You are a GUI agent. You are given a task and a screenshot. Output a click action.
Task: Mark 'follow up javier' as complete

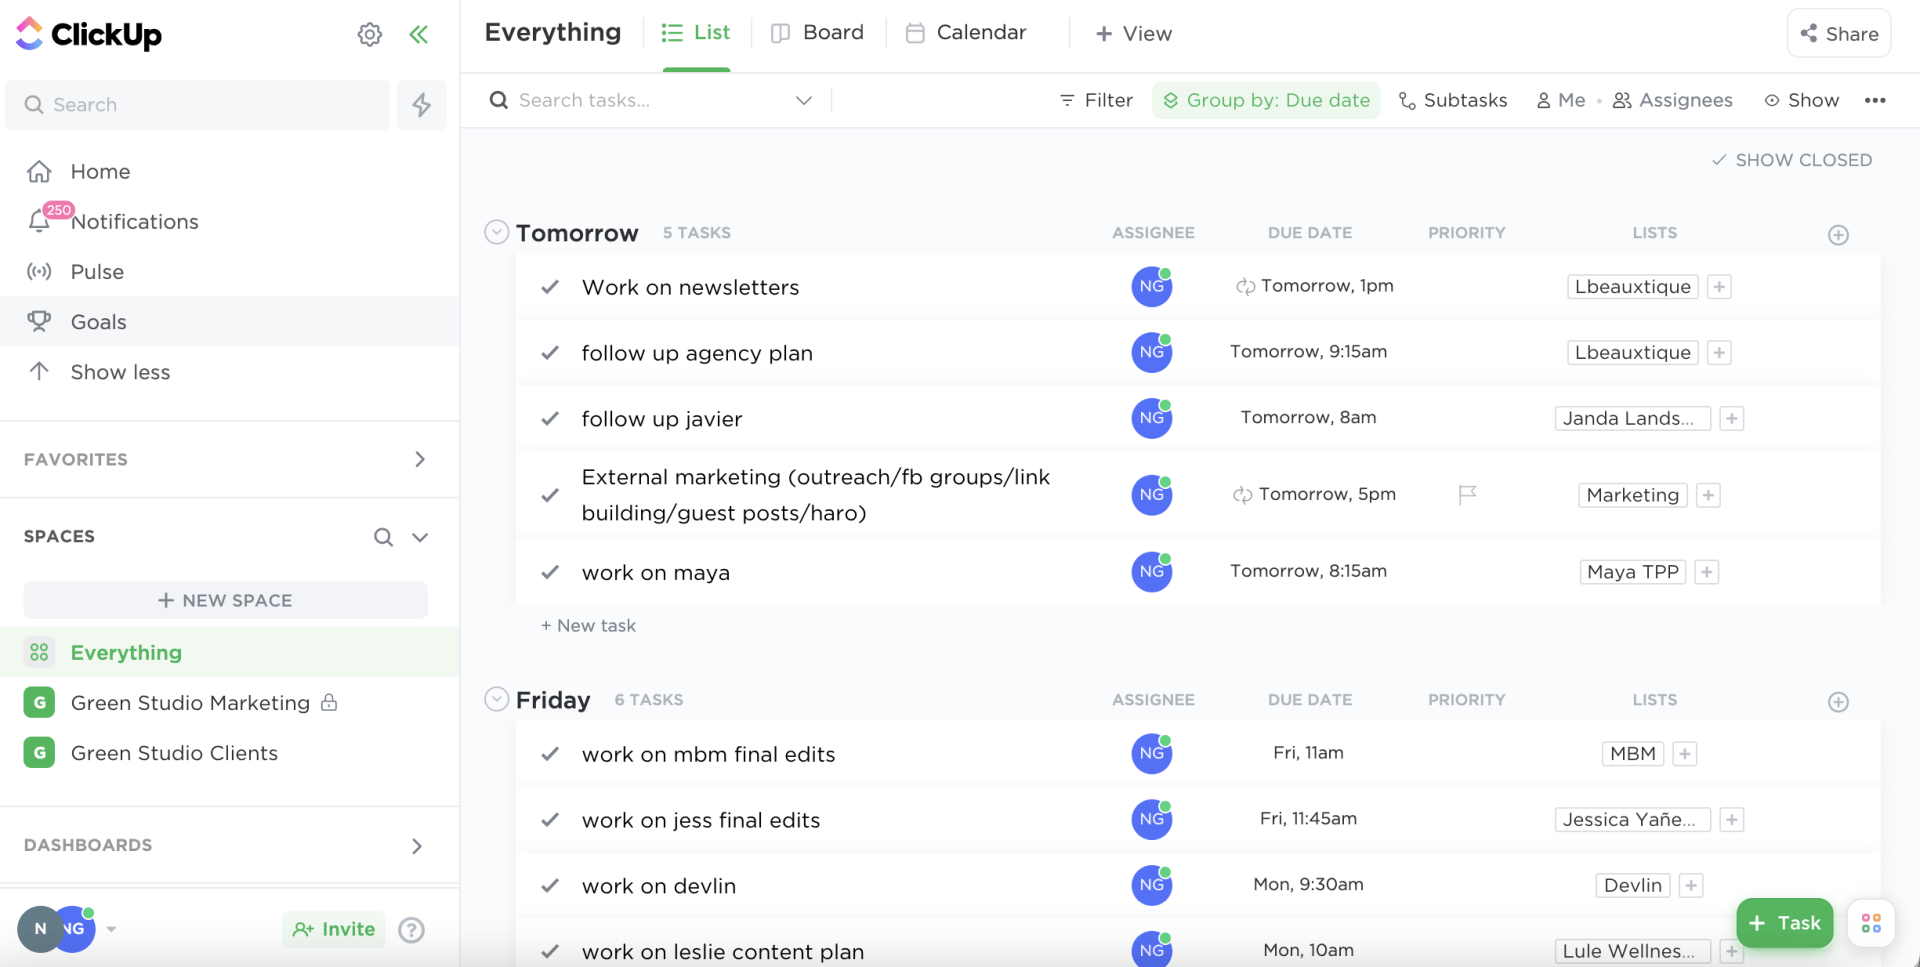pyautogui.click(x=549, y=418)
